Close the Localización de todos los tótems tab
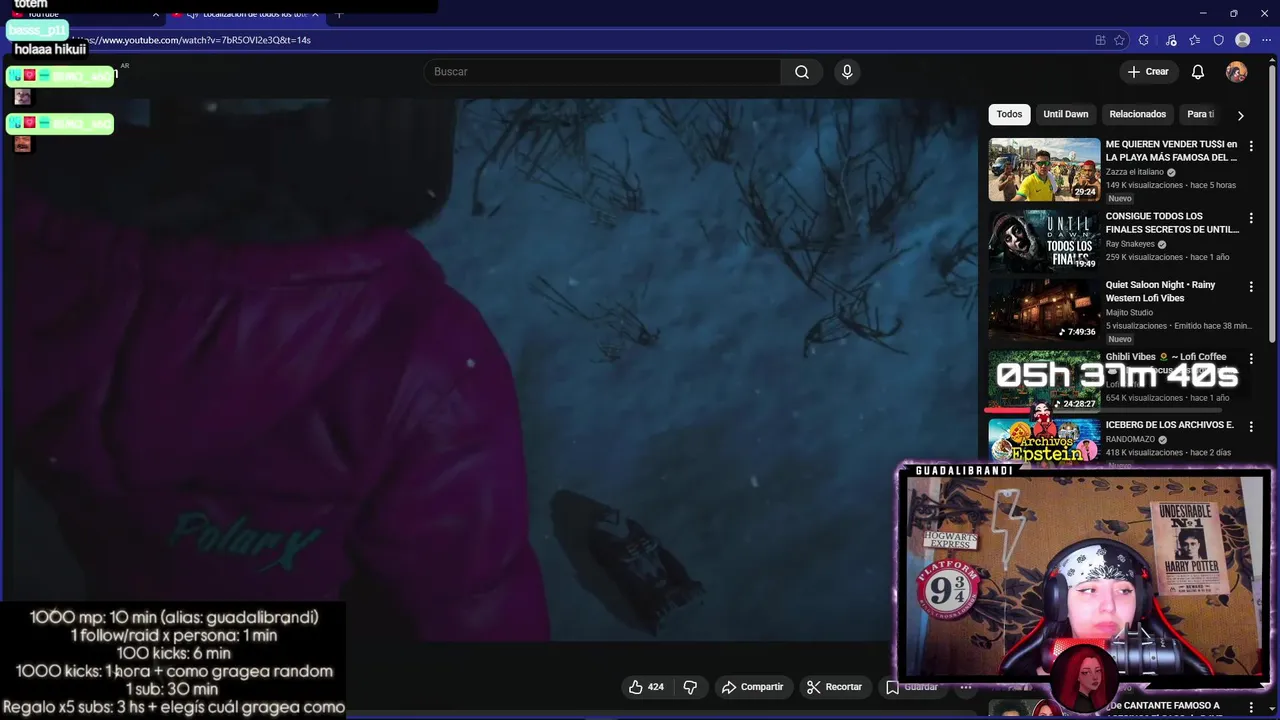The image size is (1280, 720). 316,14
